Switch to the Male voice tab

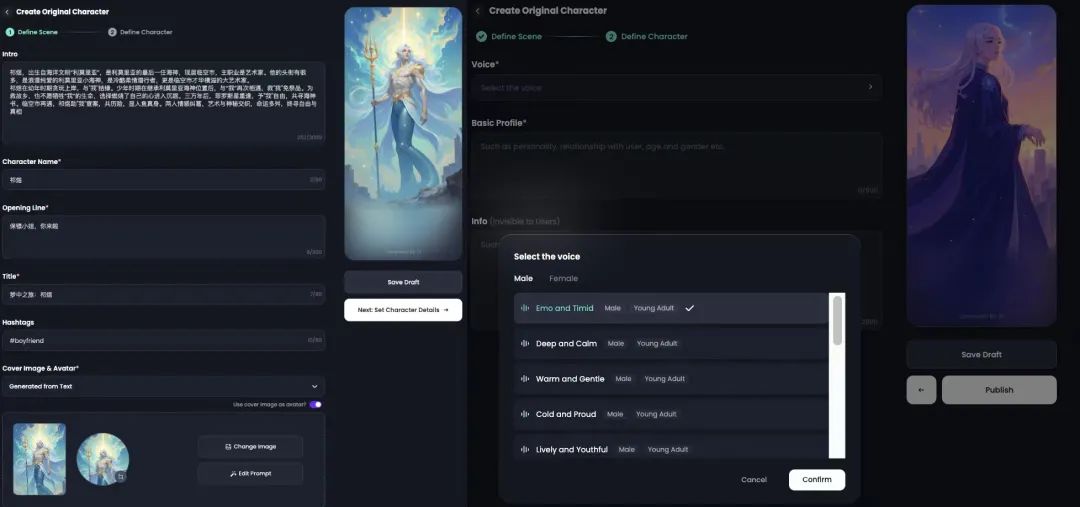(x=523, y=278)
